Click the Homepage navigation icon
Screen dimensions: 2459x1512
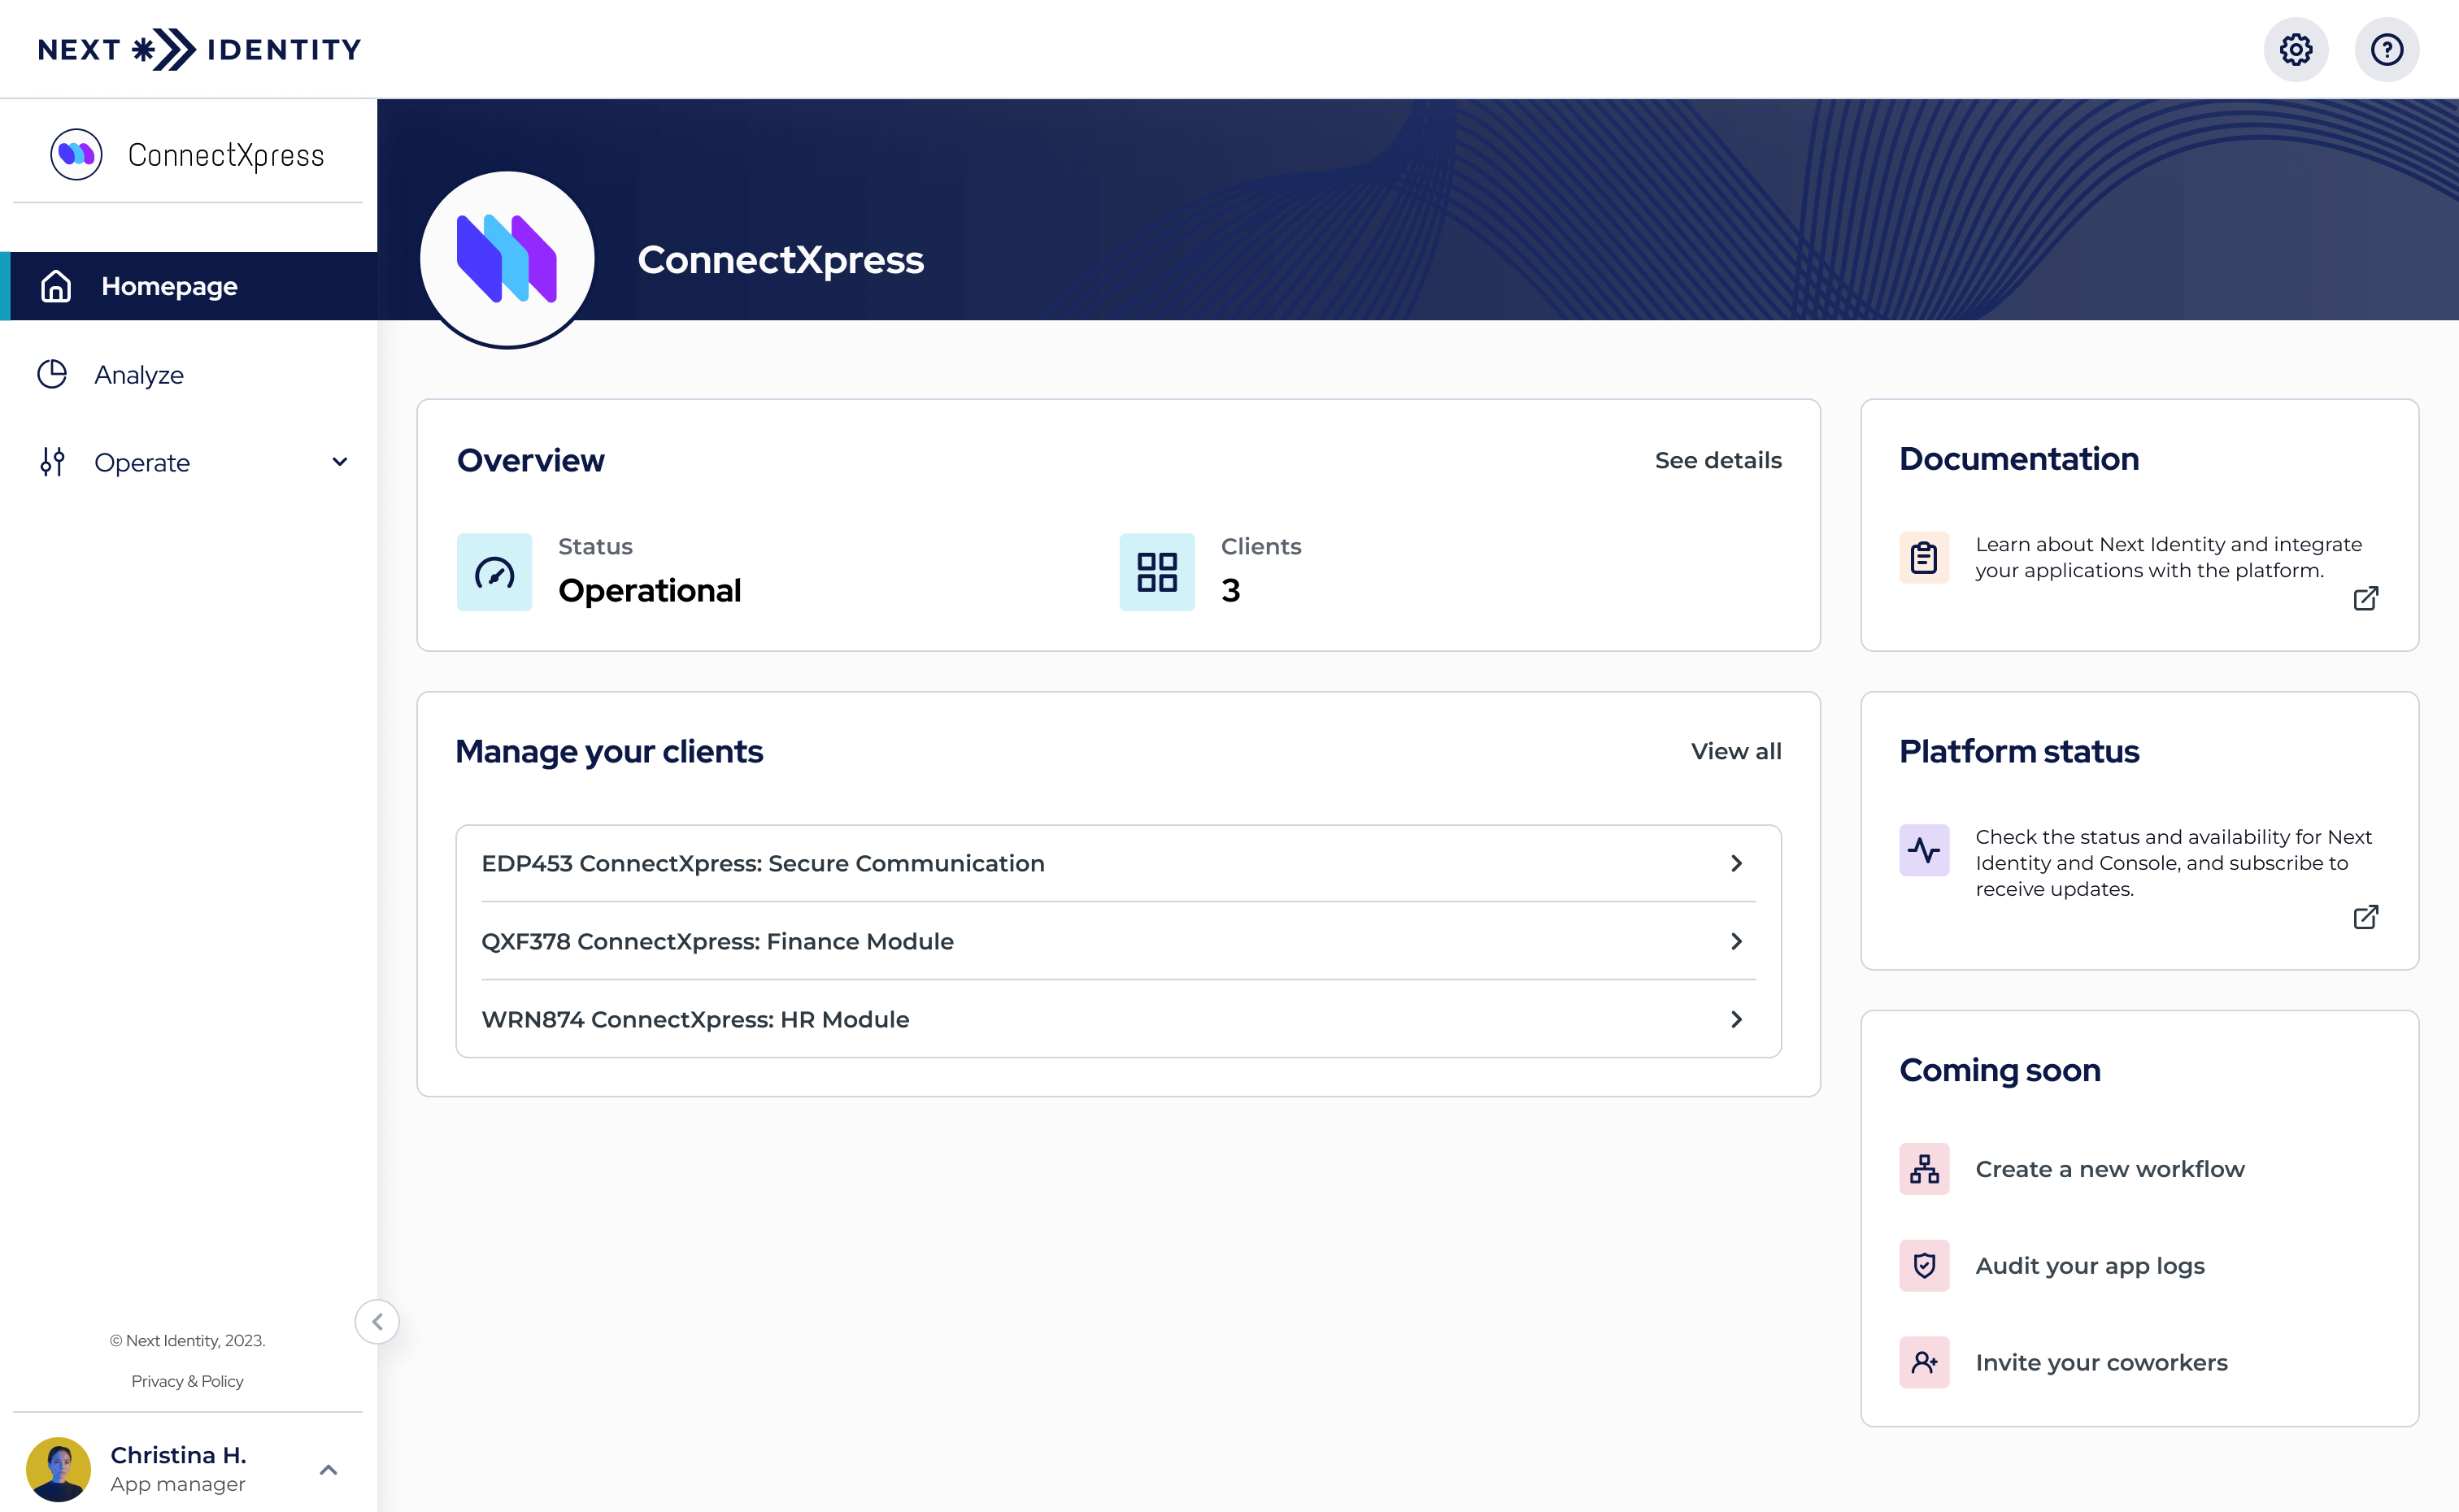click(x=54, y=286)
